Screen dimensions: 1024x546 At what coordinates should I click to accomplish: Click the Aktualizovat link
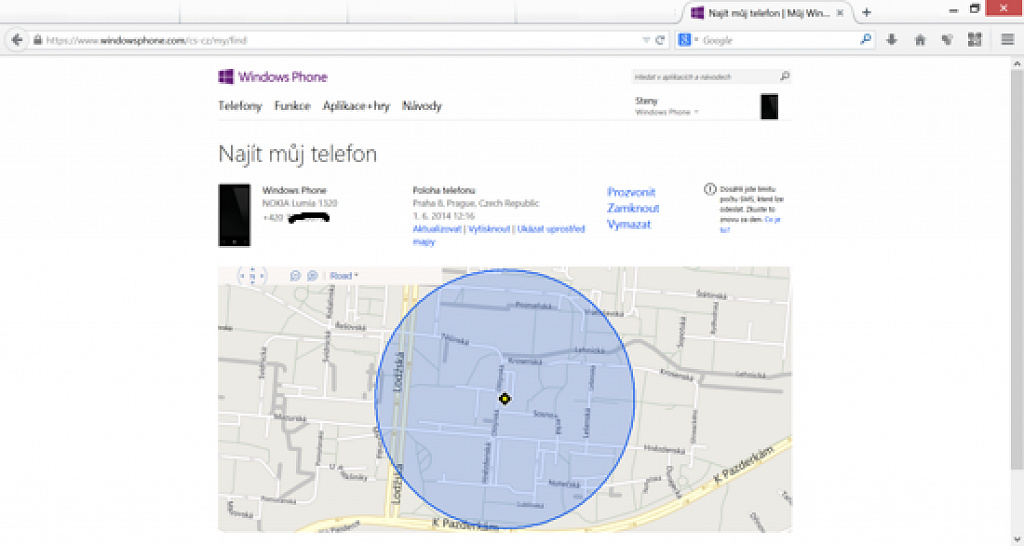click(437, 229)
